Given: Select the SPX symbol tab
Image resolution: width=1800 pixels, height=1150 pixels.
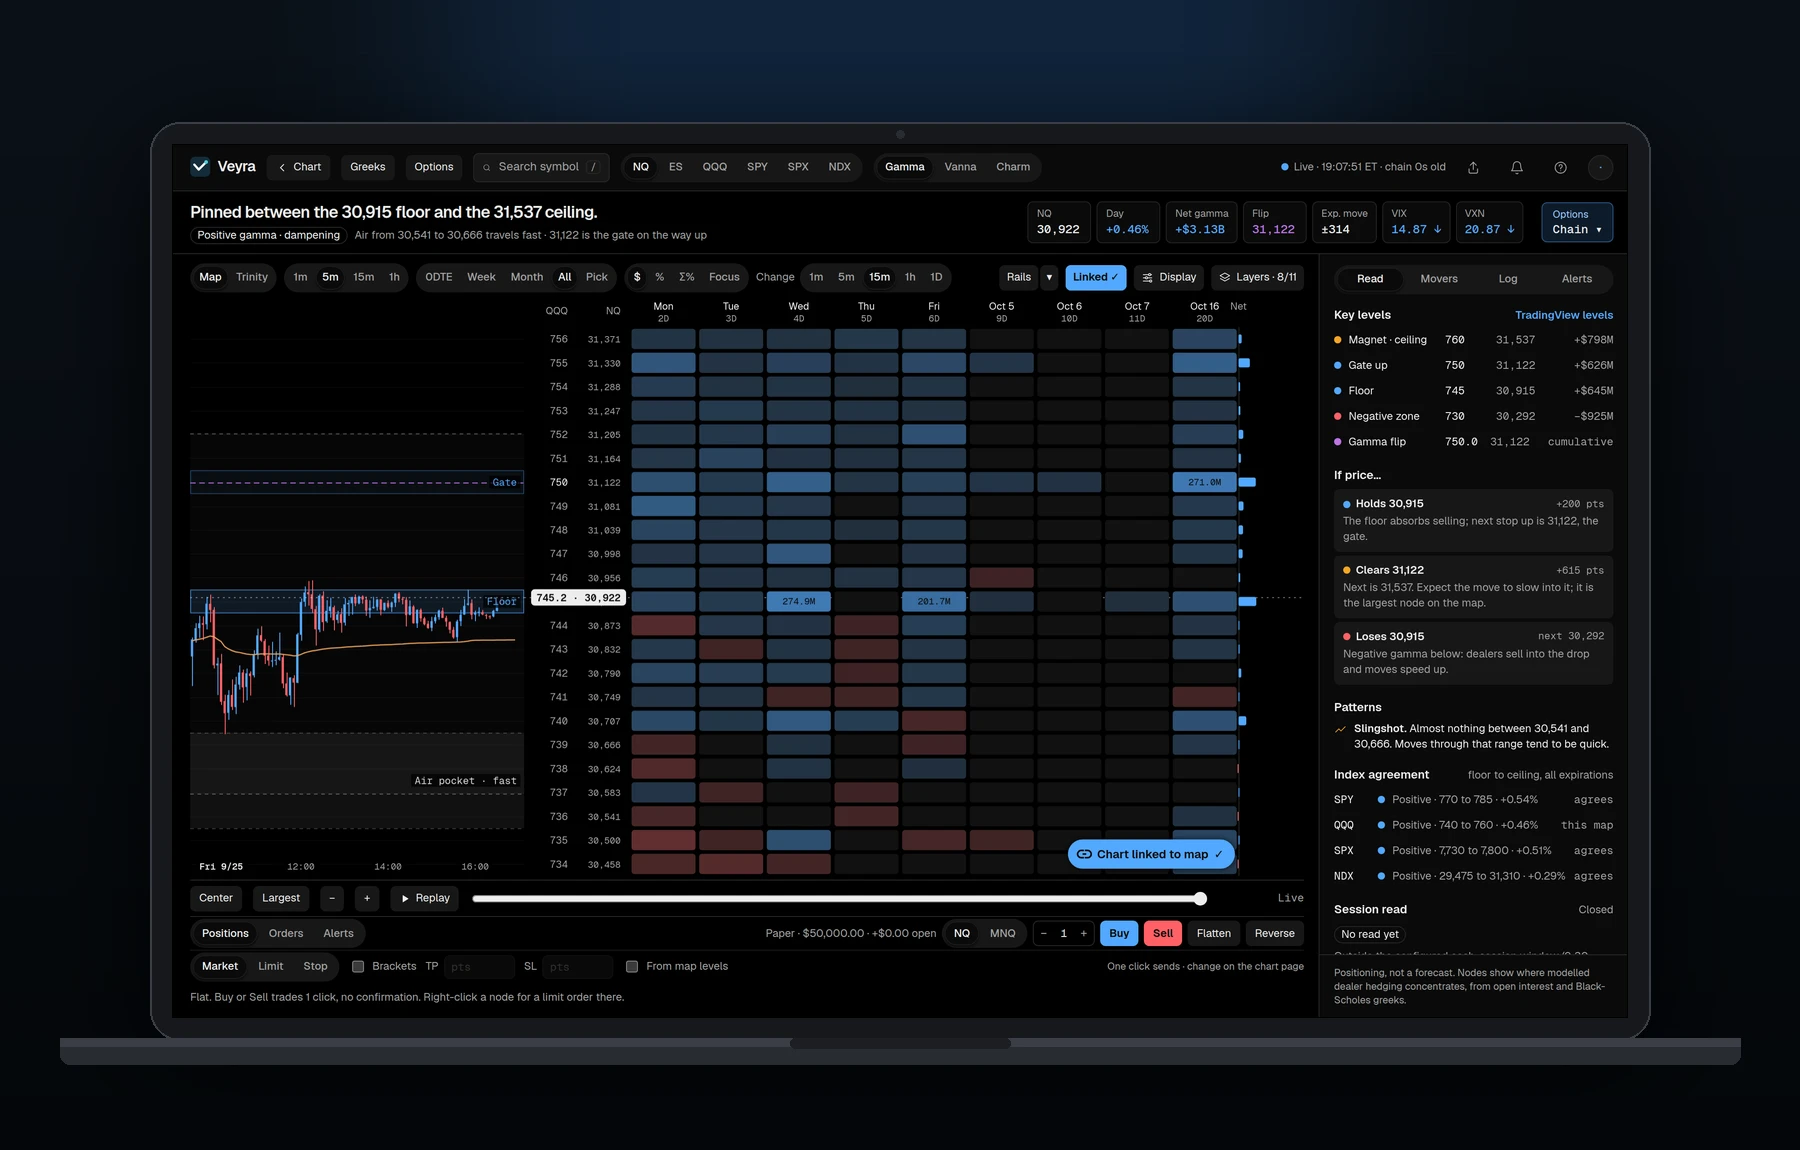Looking at the screenshot, I should pos(798,167).
